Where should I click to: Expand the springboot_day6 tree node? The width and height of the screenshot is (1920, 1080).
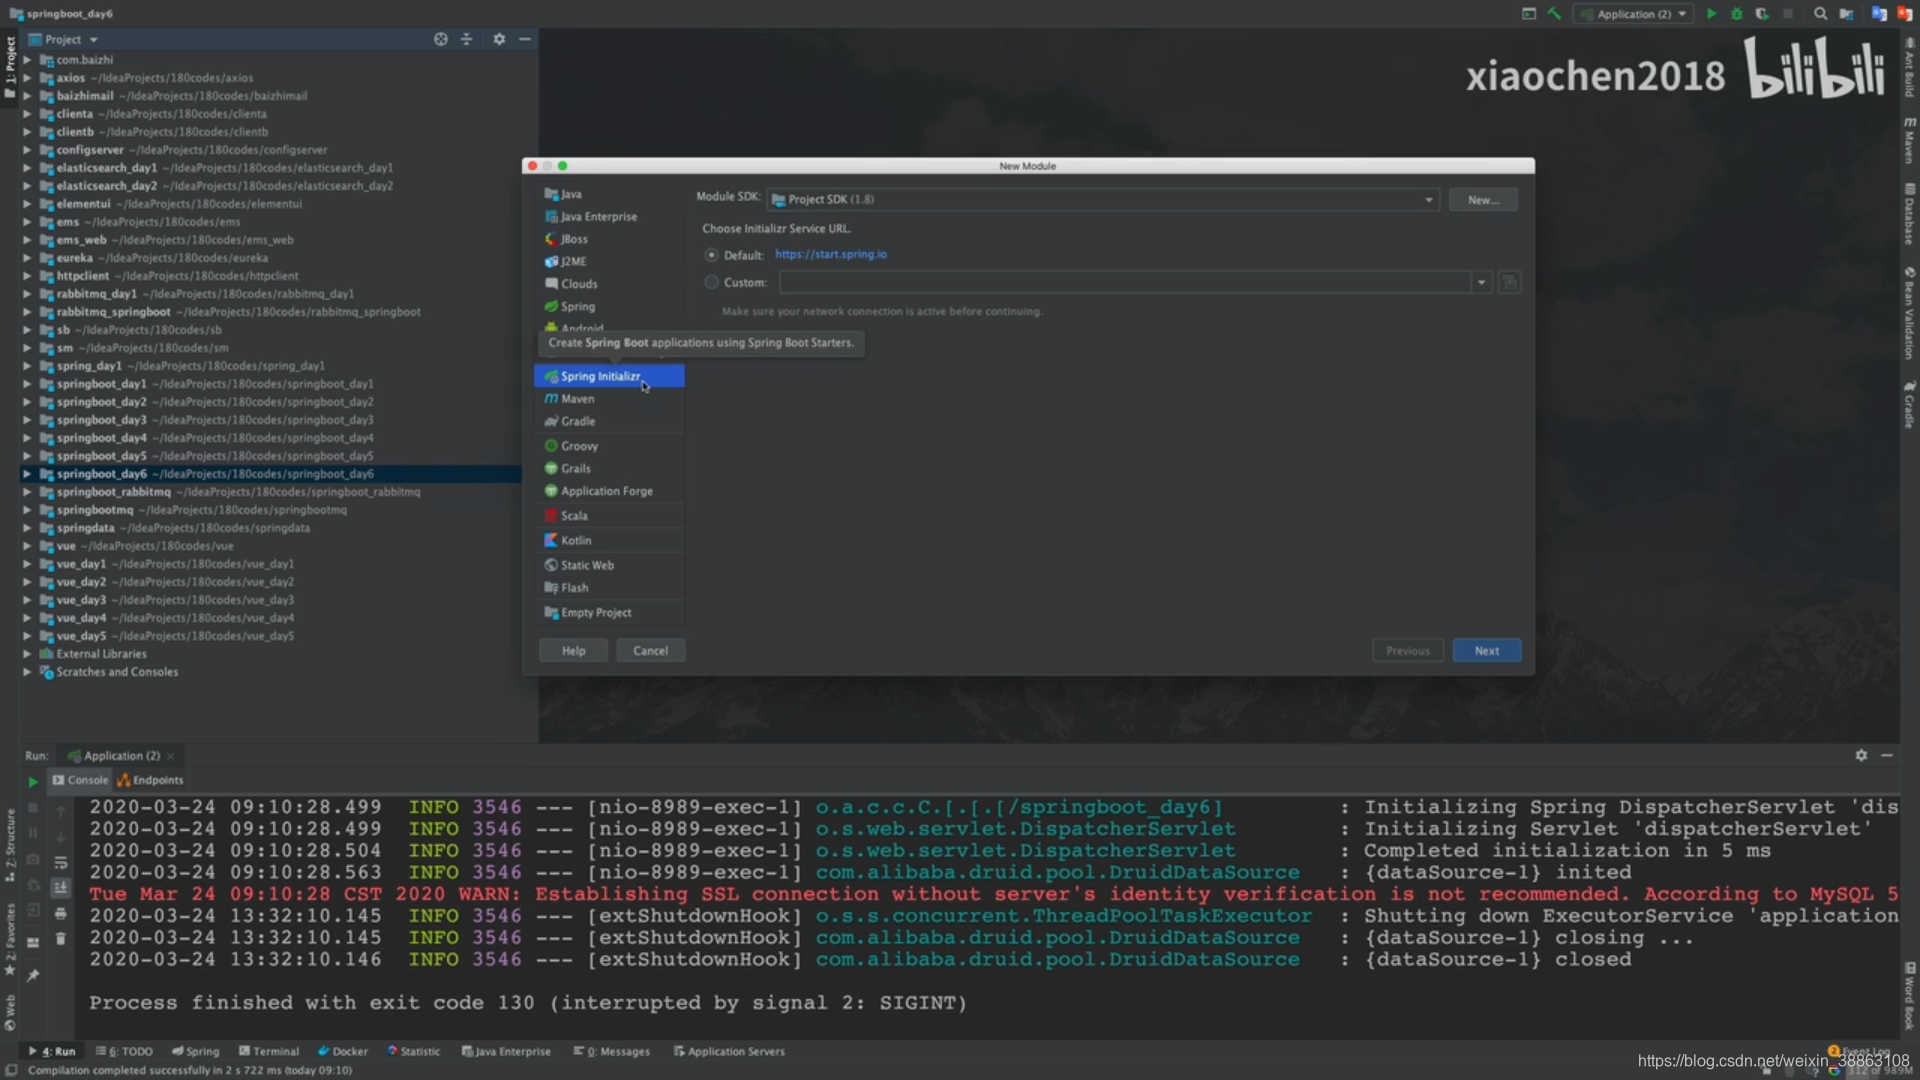pyautogui.click(x=27, y=474)
